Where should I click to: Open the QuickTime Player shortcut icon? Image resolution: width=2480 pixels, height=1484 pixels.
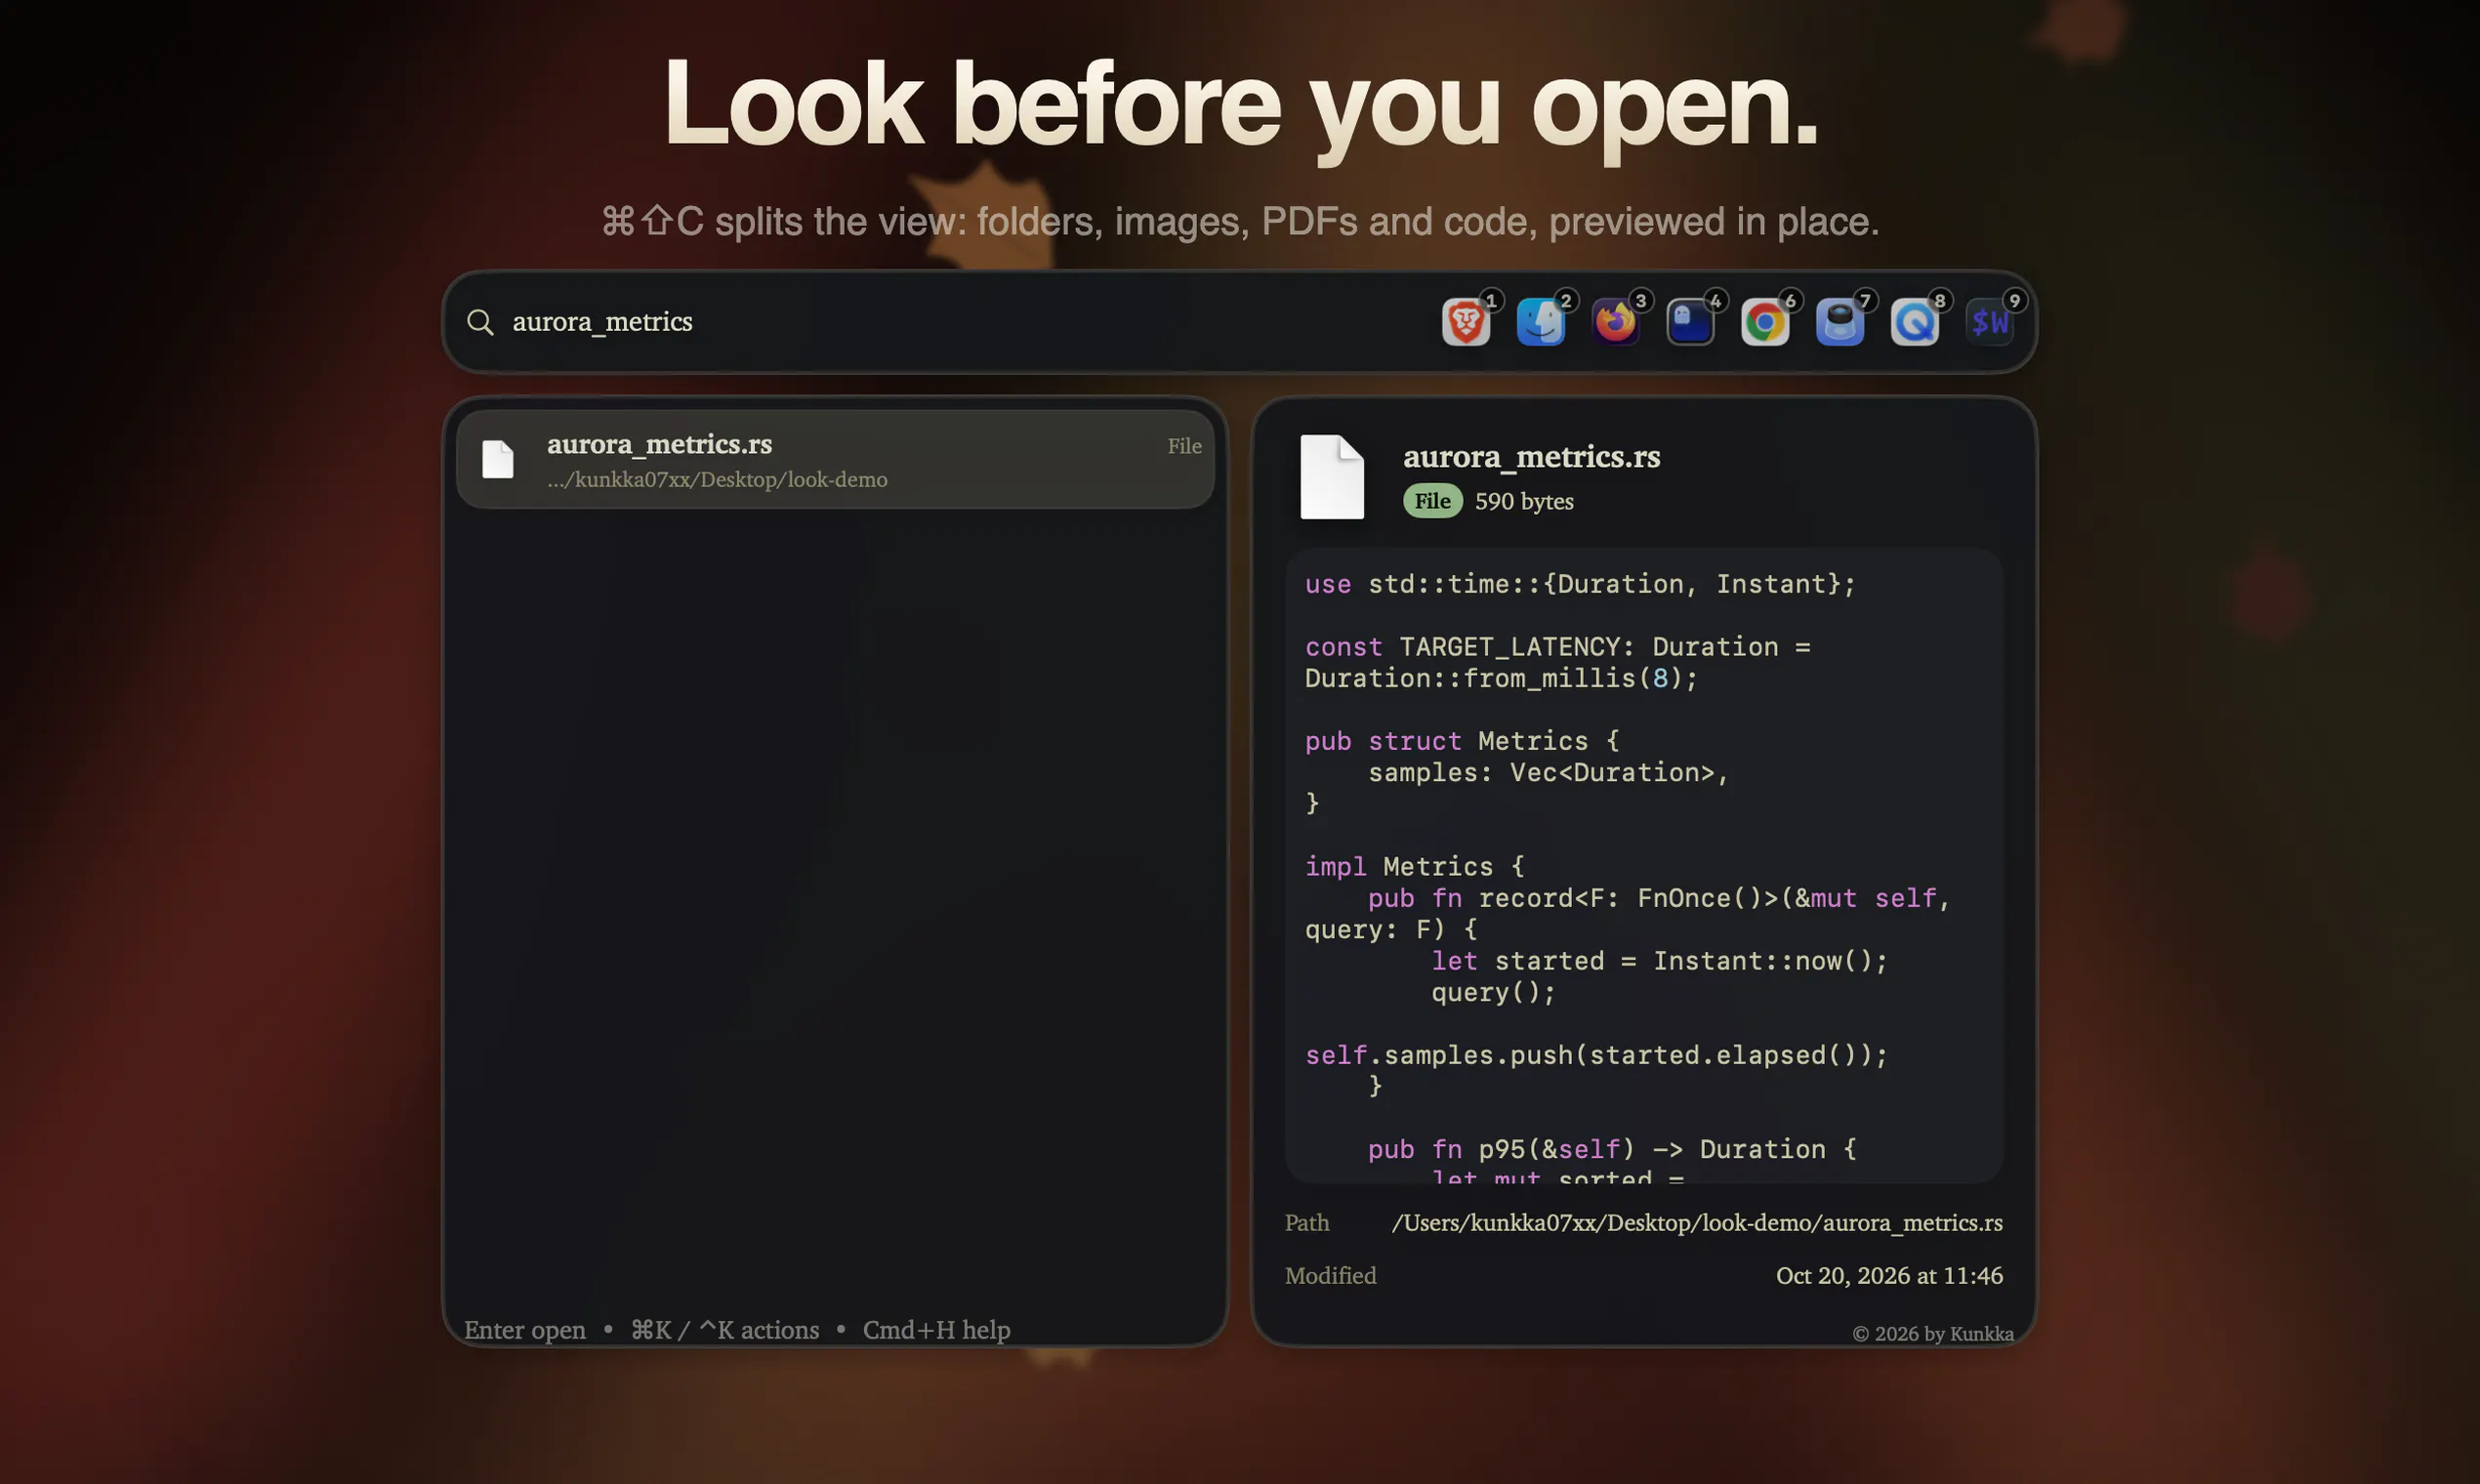[1914, 322]
